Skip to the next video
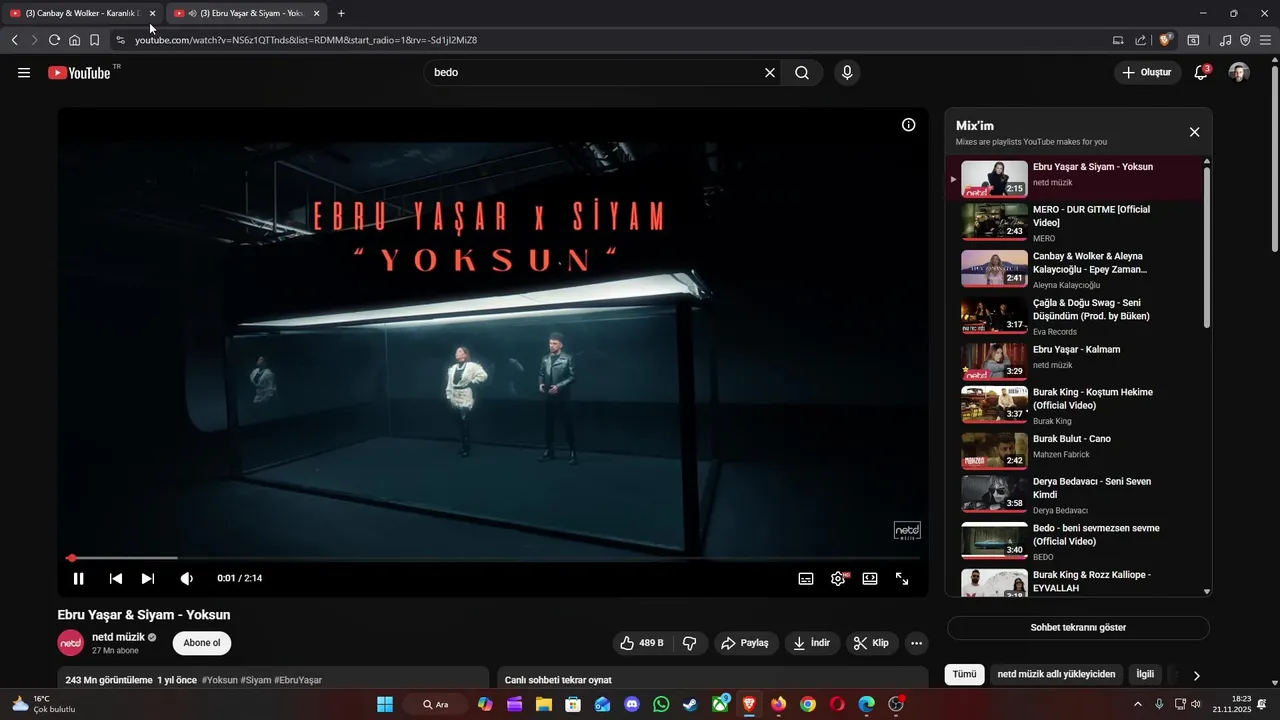 148,578
